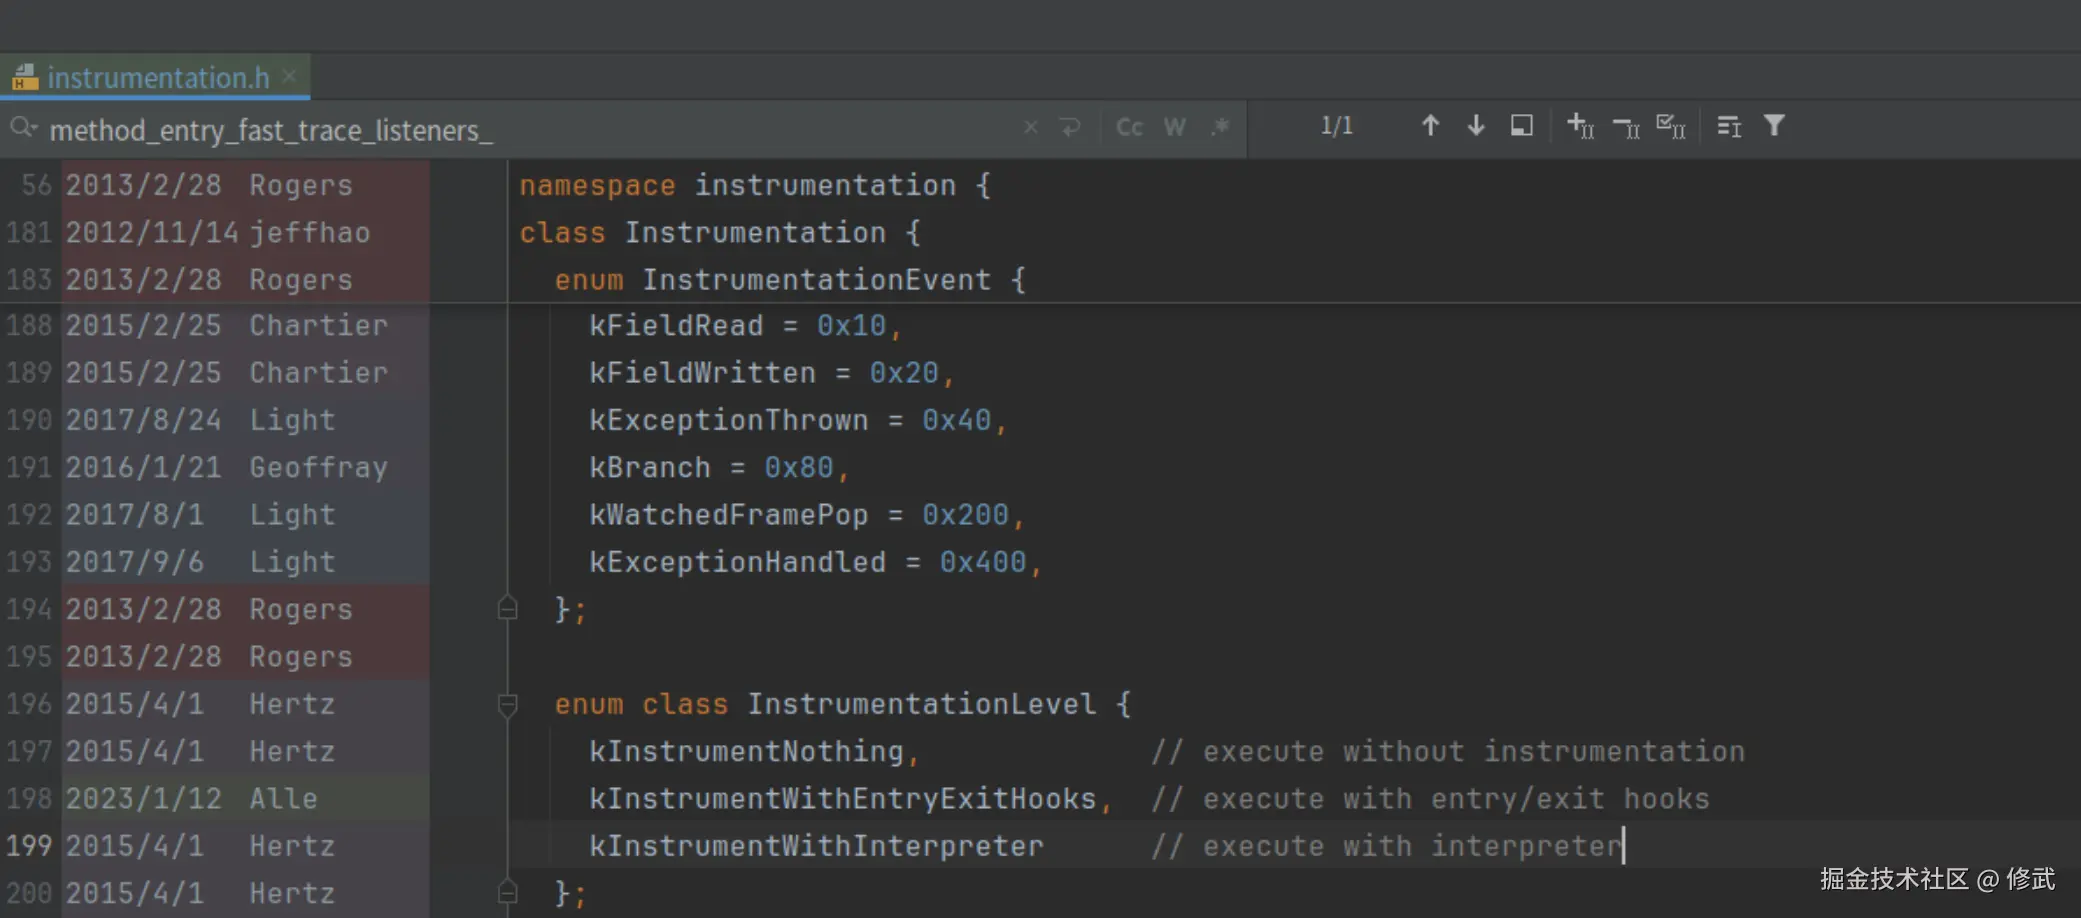This screenshot has height=918, width=2081.
Task: Go to next search occurrence arrow
Action: (1475, 126)
